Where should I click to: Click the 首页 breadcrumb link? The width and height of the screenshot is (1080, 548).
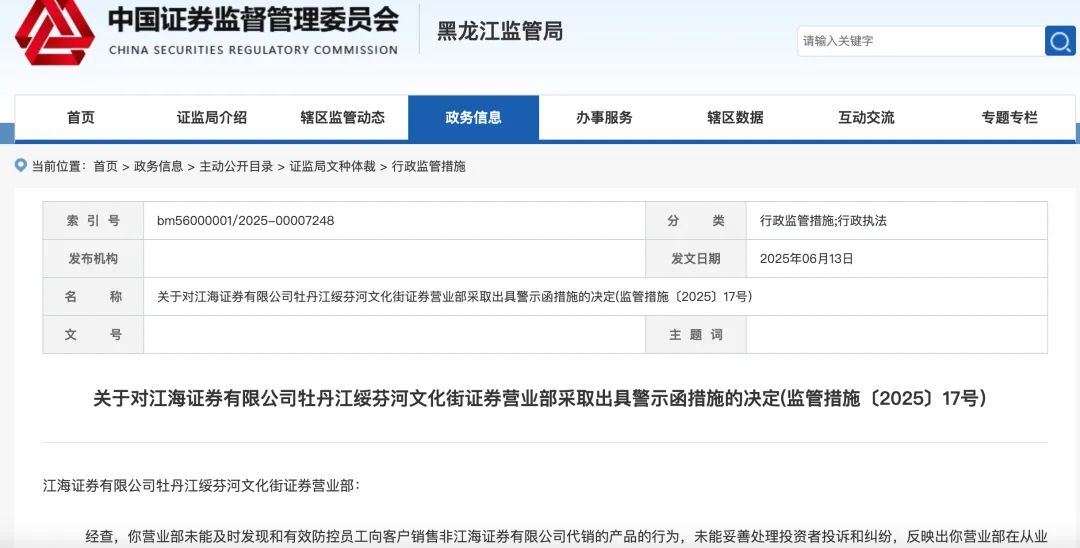[105, 166]
